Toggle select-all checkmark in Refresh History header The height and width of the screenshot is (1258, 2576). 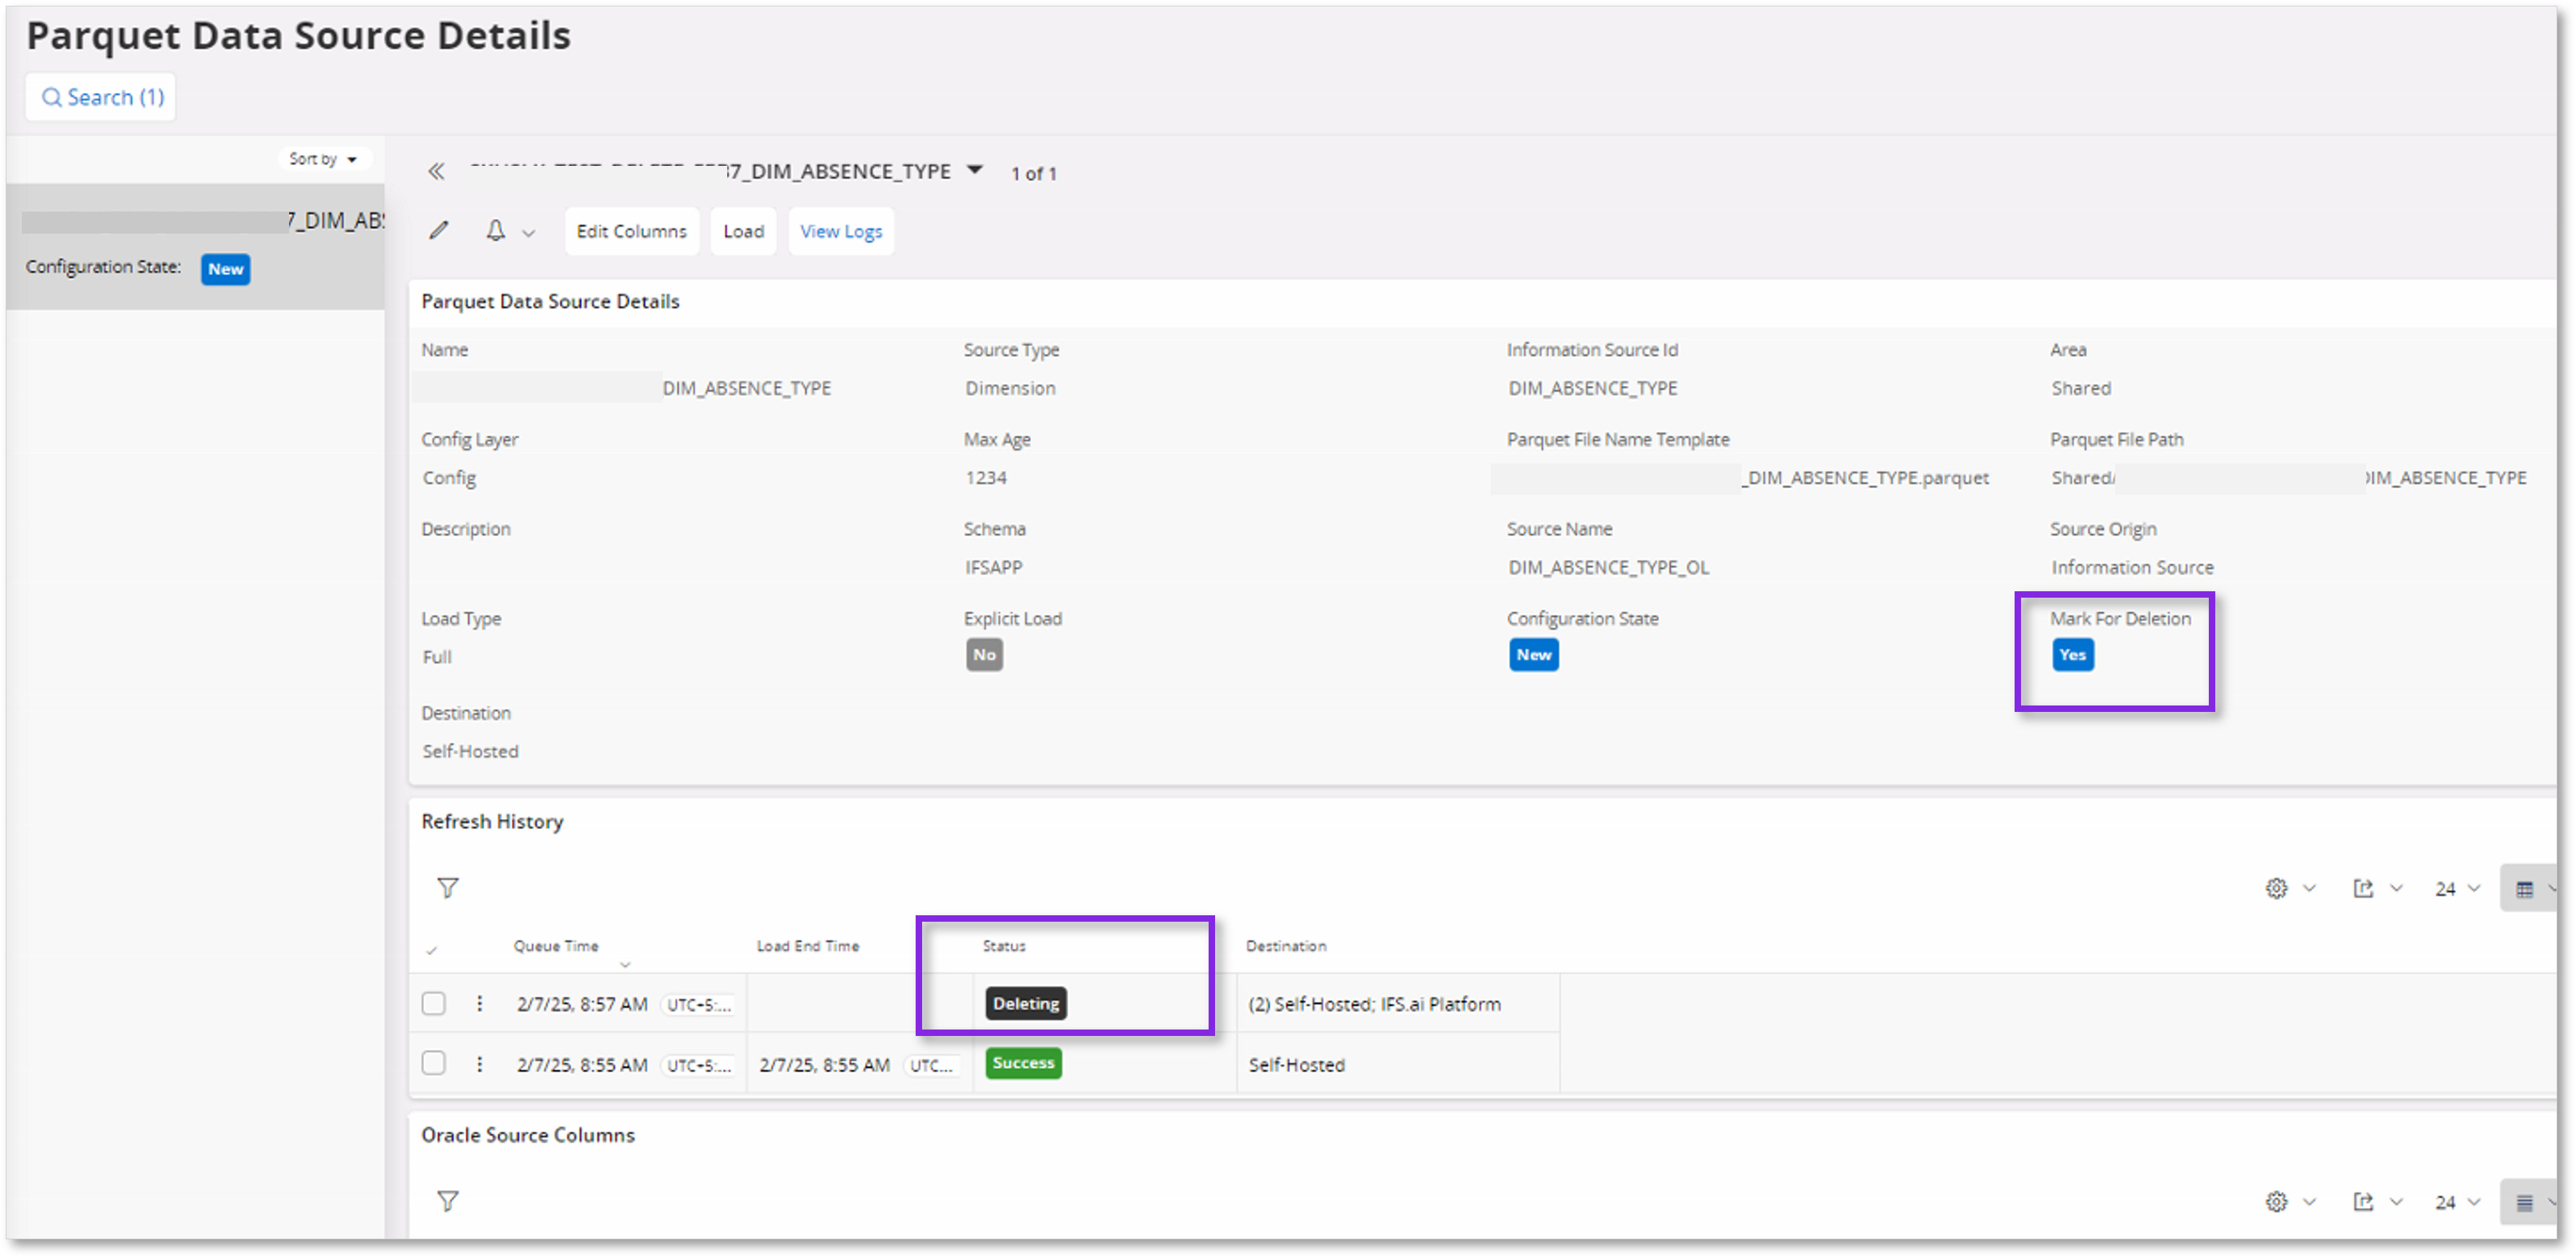[431, 950]
